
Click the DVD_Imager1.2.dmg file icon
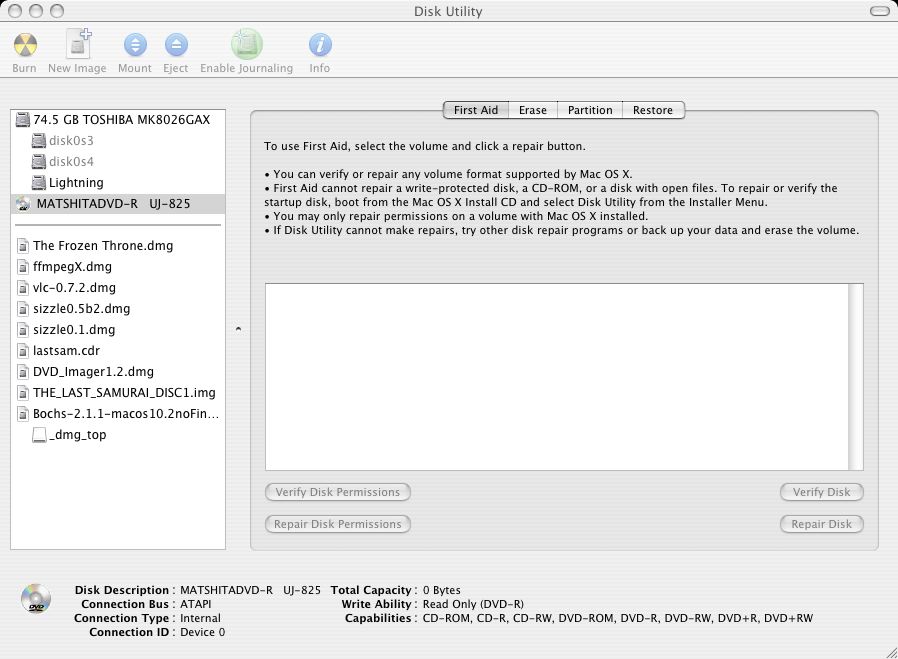tap(23, 372)
